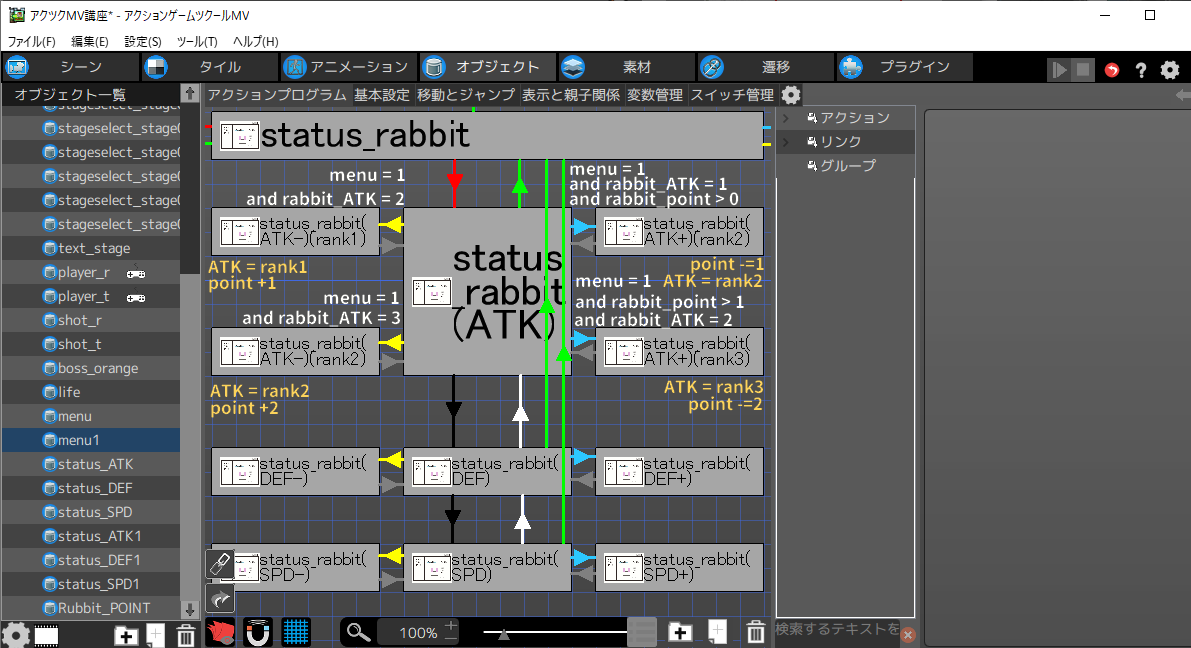The image size is (1191, 648).
Task: Click the red undo arrow icon
Action: [x=1112, y=69]
